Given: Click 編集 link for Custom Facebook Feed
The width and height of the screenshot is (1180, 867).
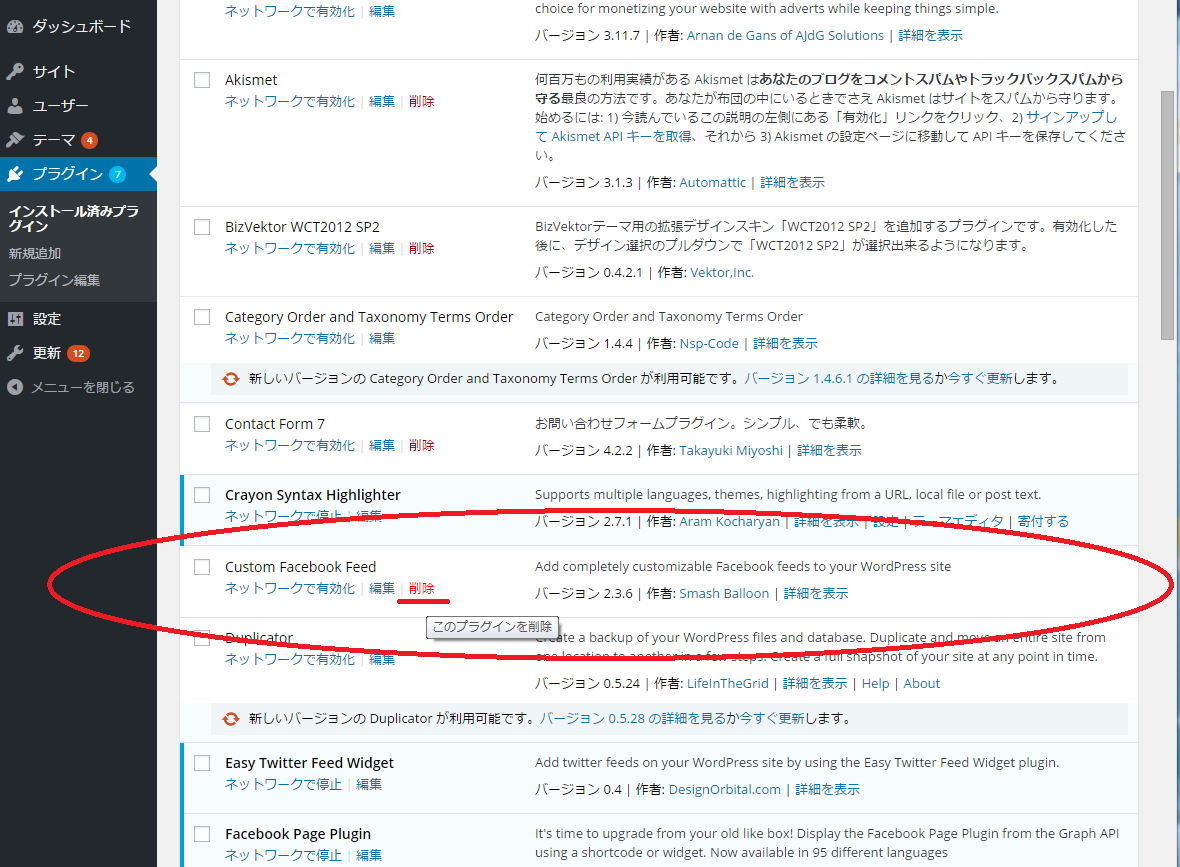Looking at the screenshot, I should 382,589.
